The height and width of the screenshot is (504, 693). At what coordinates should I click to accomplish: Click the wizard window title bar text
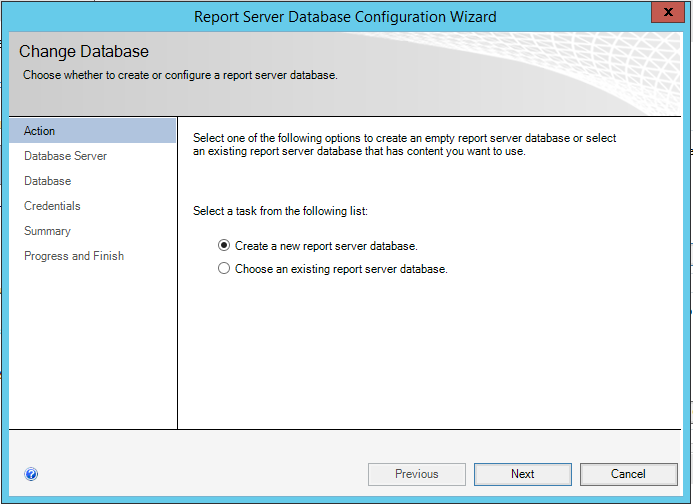[x=345, y=16]
